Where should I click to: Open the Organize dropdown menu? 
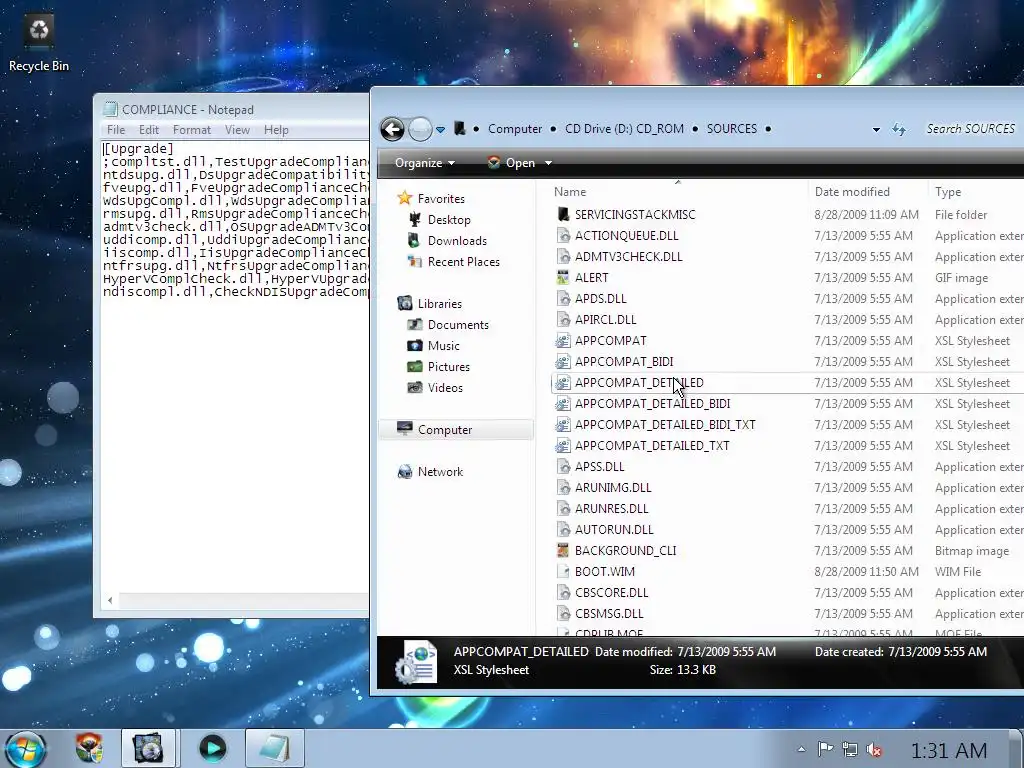click(424, 163)
